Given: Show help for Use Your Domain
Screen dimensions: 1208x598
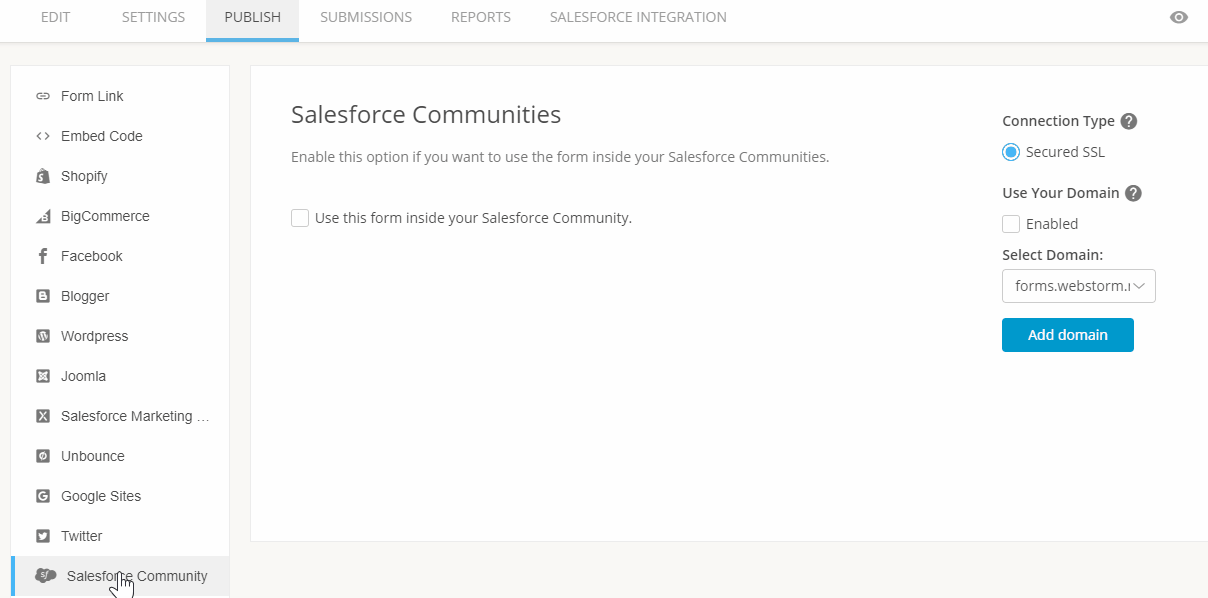Looking at the screenshot, I should (x=1133, y=193).
